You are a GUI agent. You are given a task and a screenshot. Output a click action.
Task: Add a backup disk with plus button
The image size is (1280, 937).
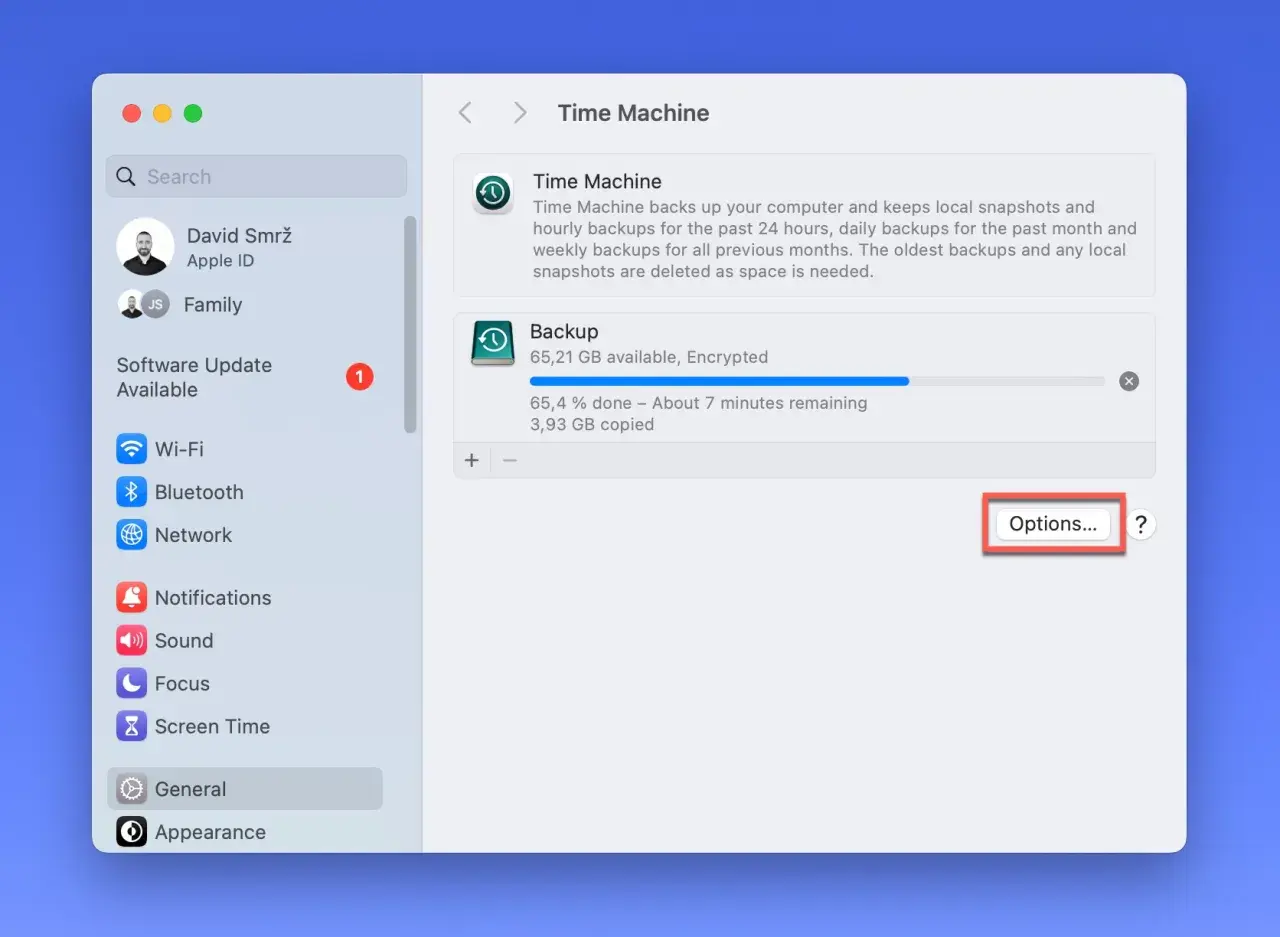click(x=472, y=460)
